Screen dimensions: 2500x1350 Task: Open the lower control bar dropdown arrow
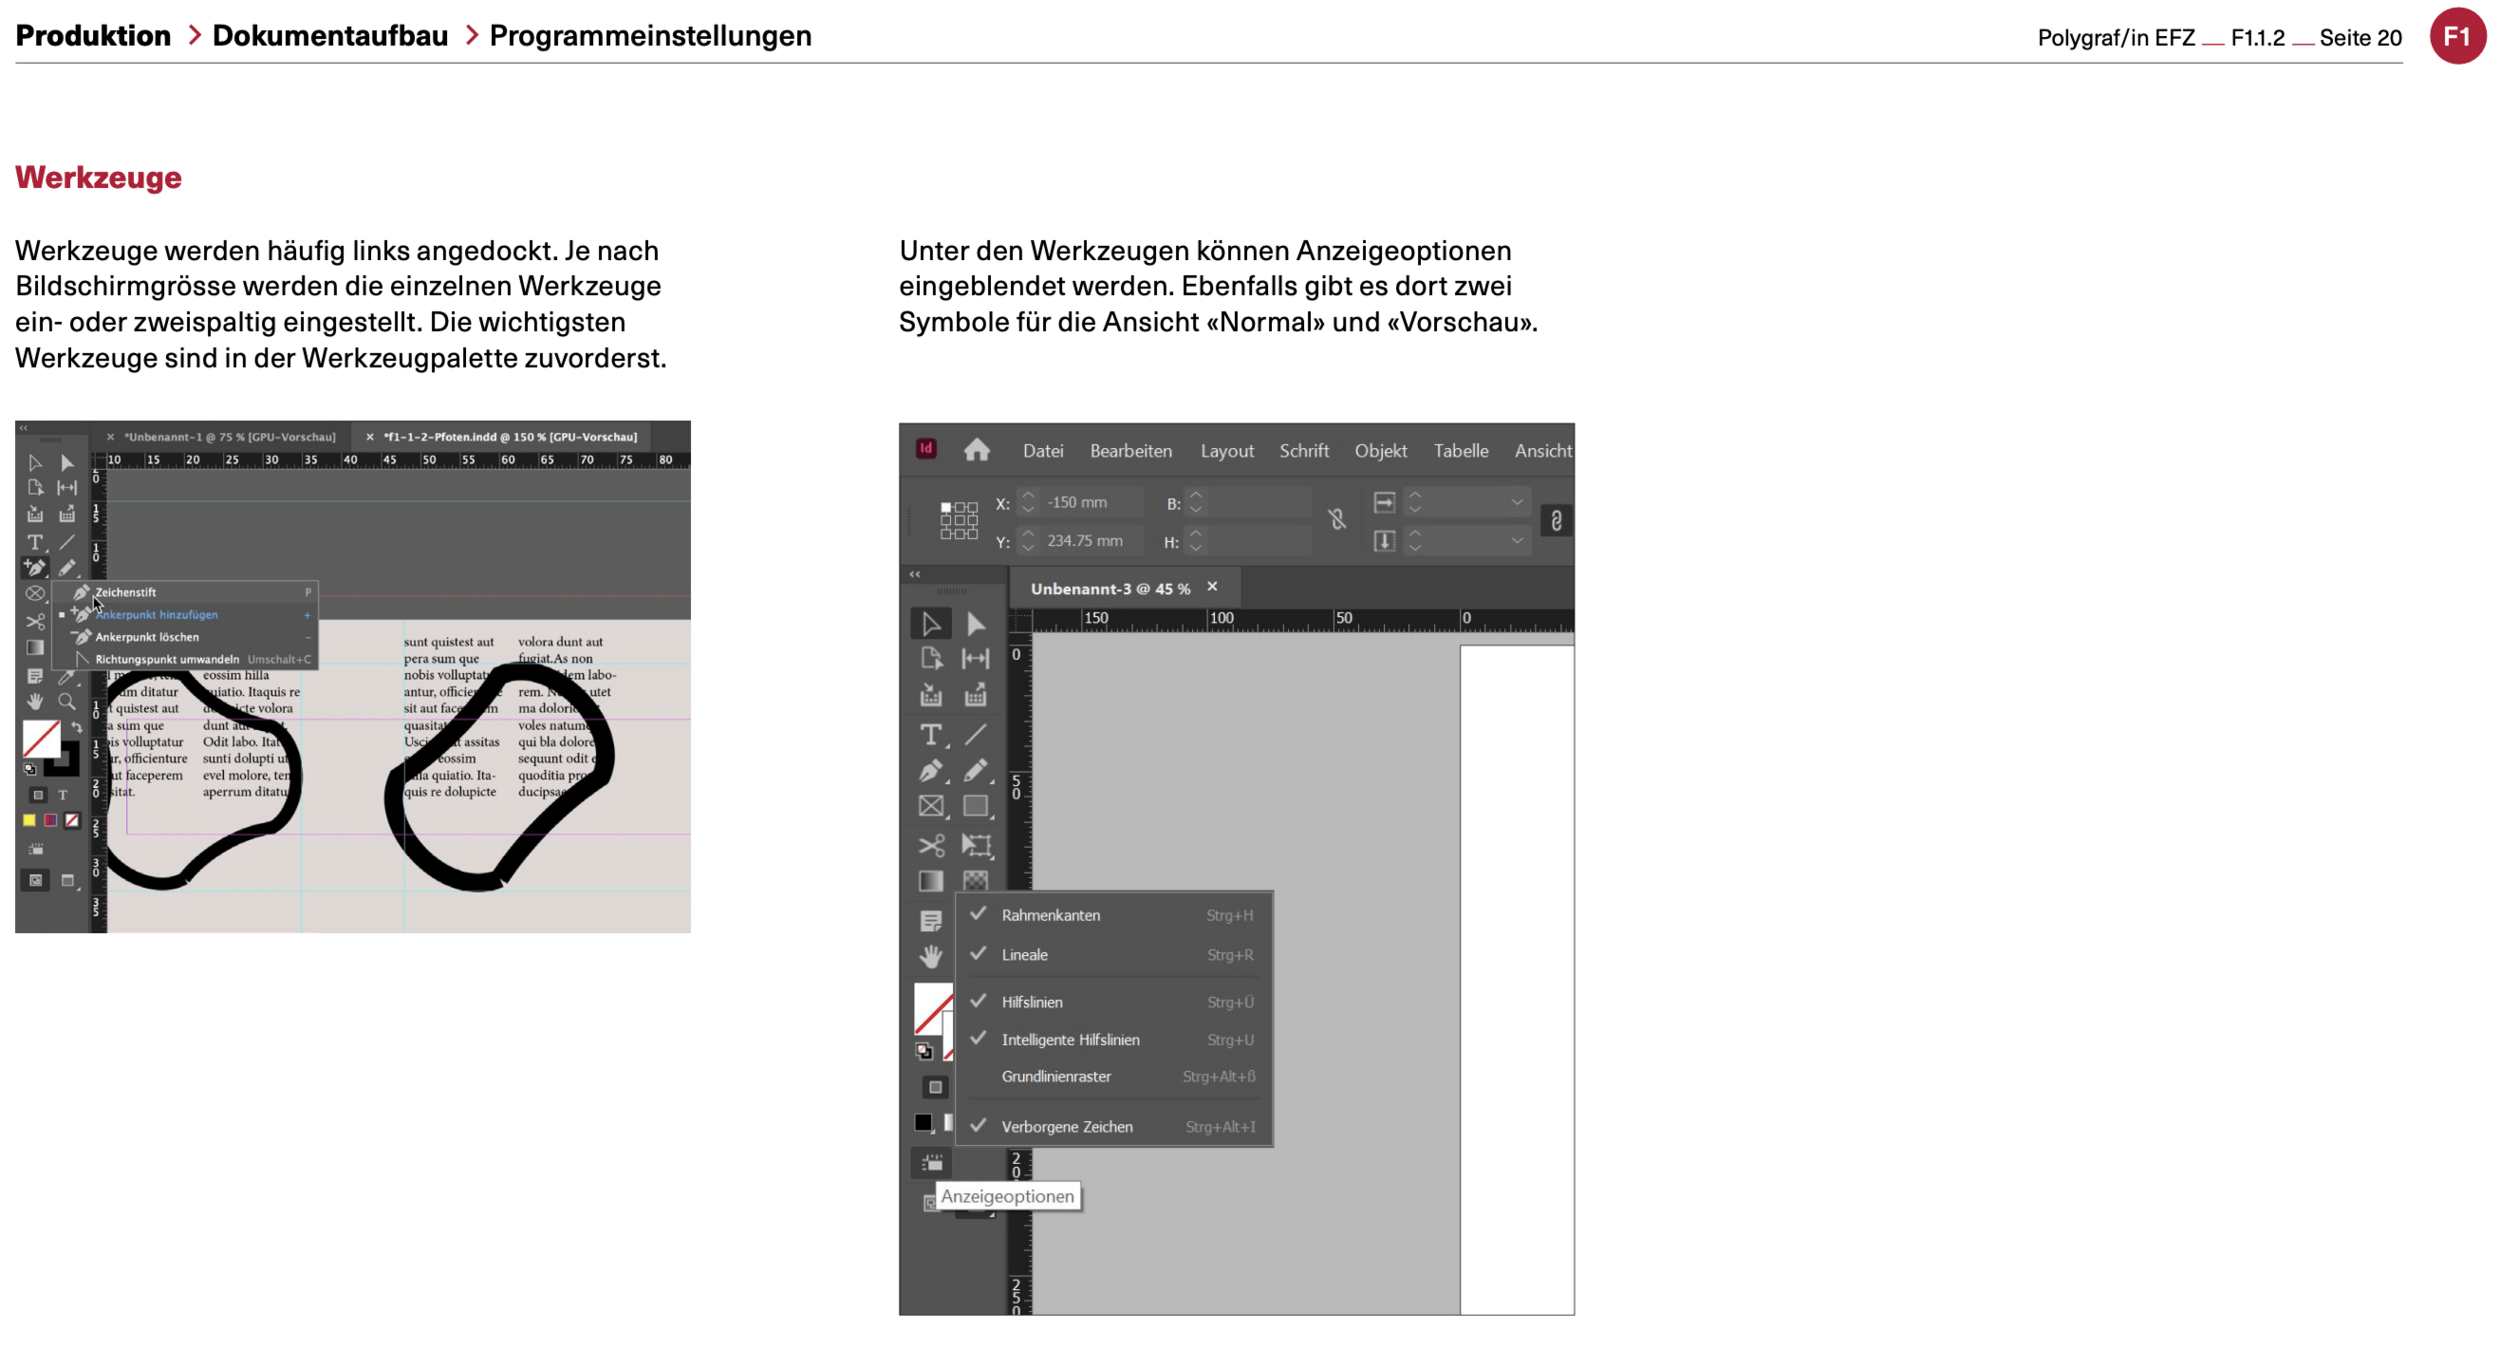coord(1517,541)
